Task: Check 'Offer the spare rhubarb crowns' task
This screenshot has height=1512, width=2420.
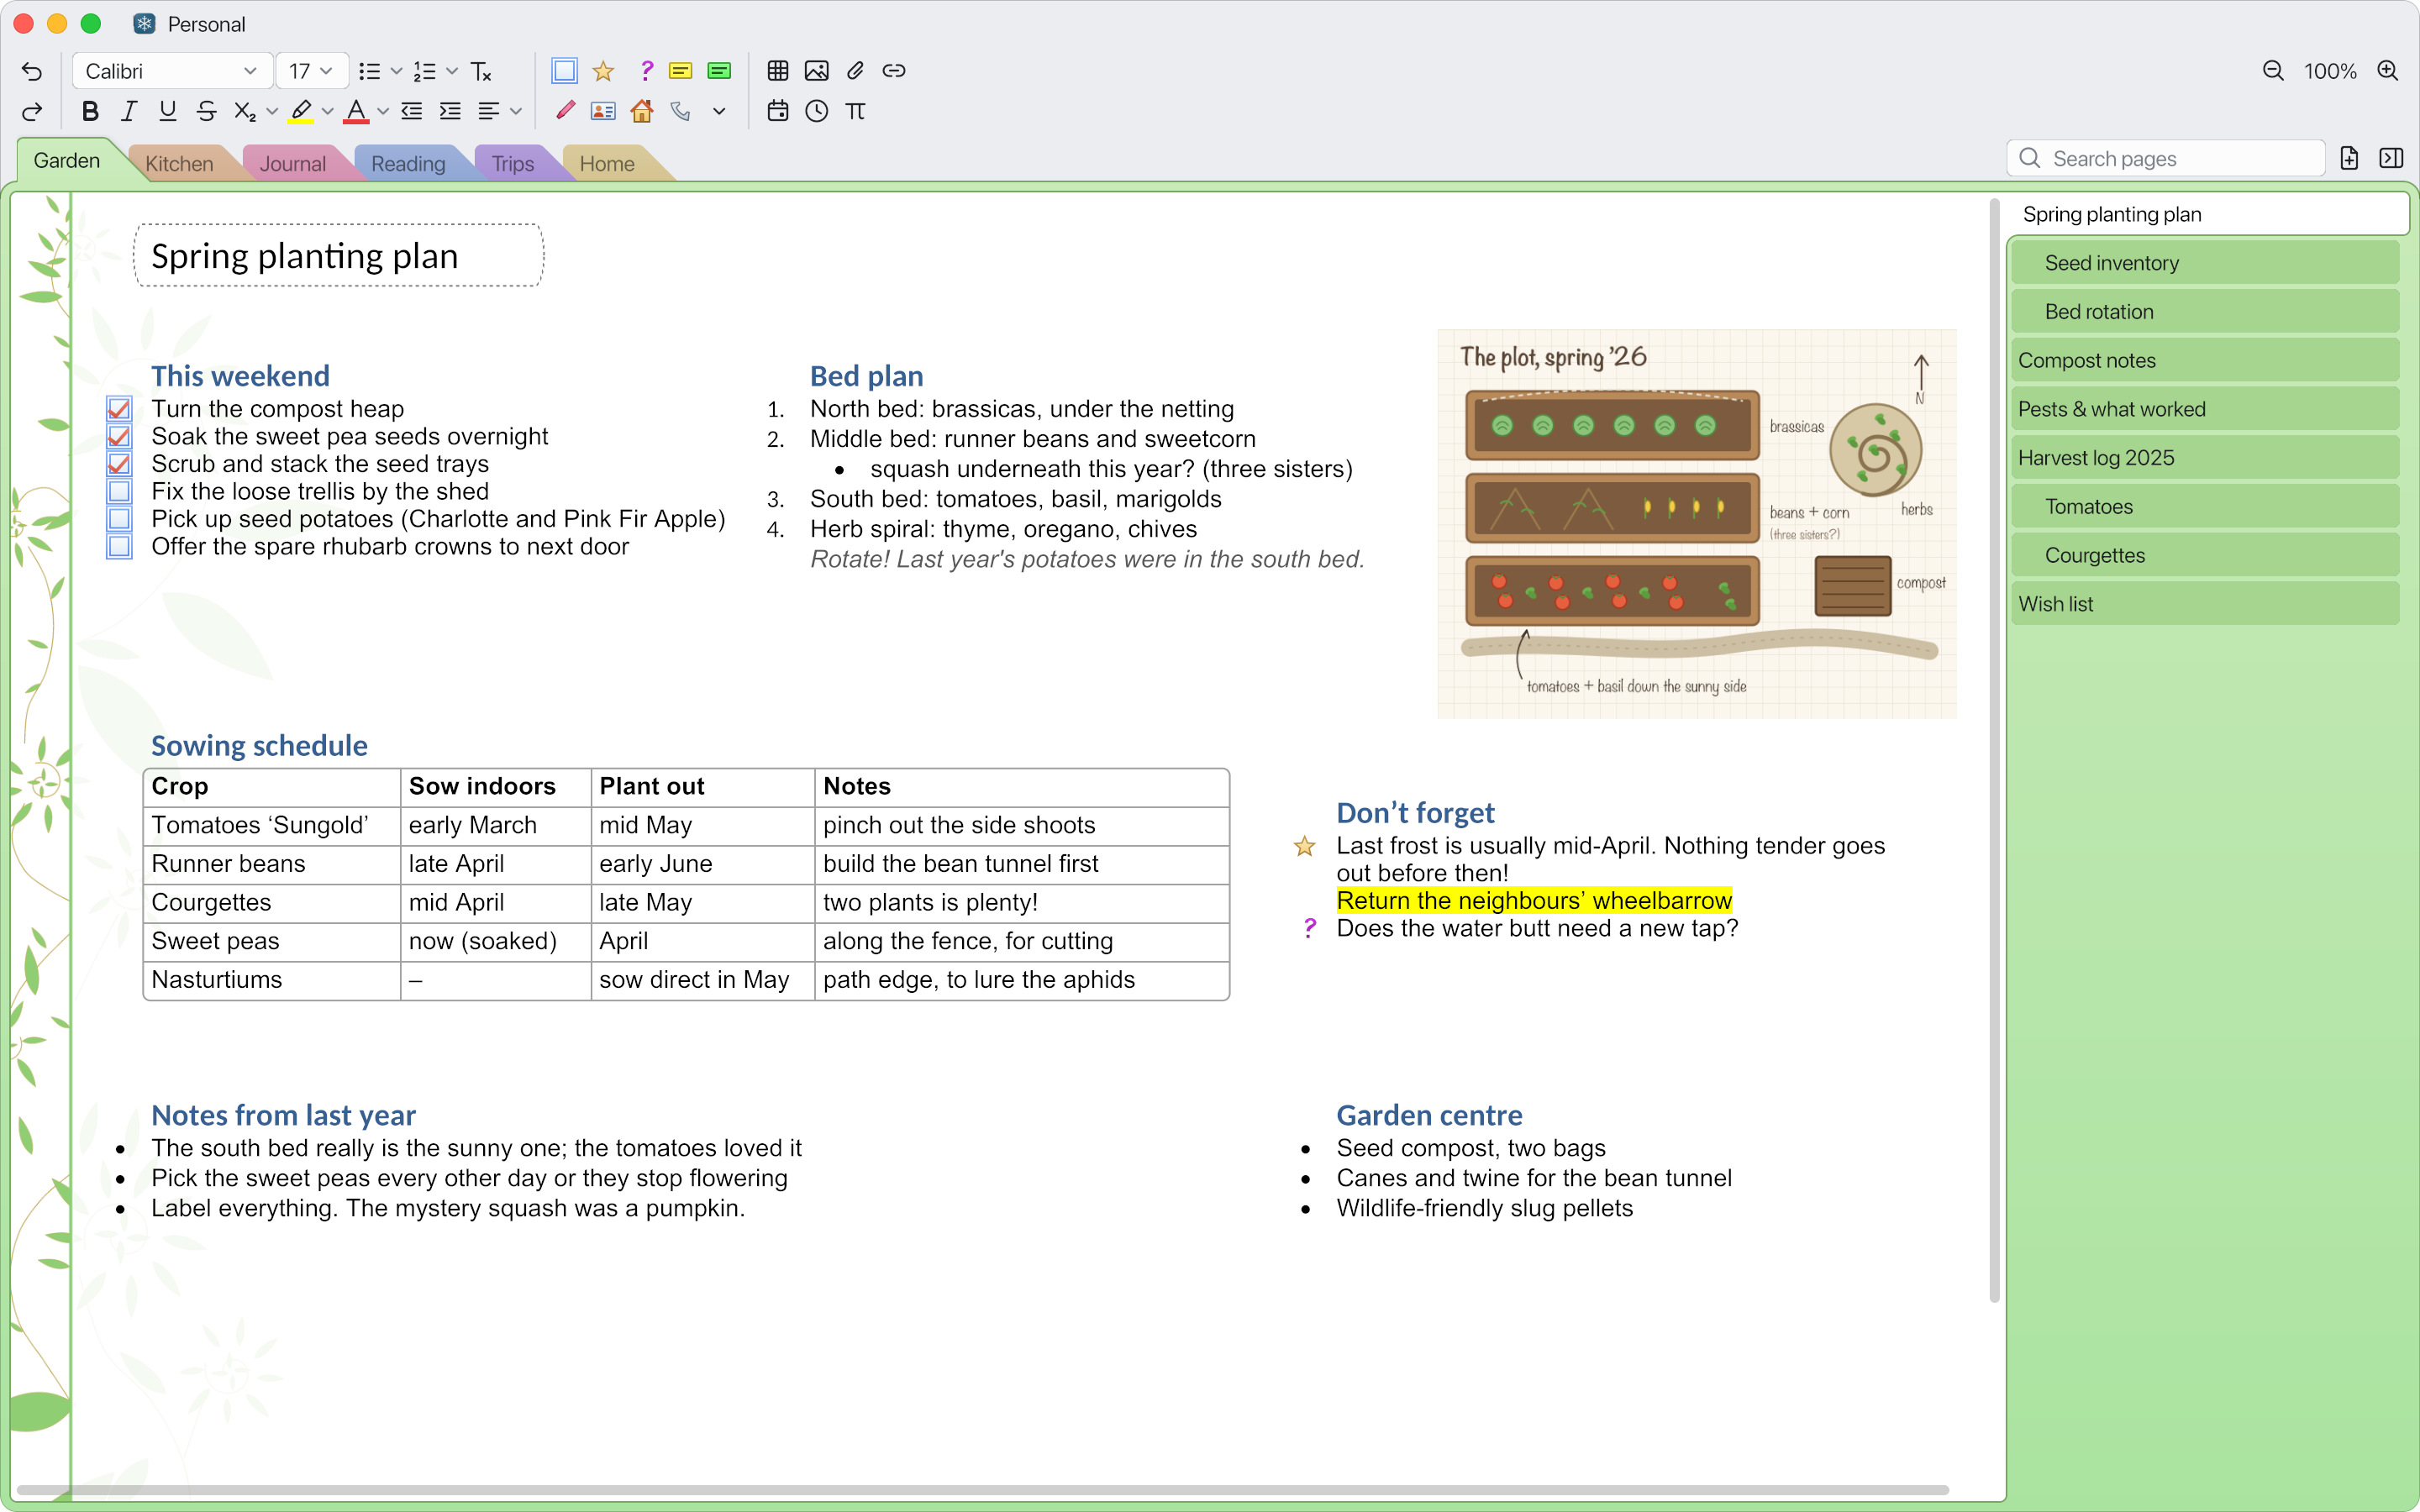Action: (x=119, y=547)
